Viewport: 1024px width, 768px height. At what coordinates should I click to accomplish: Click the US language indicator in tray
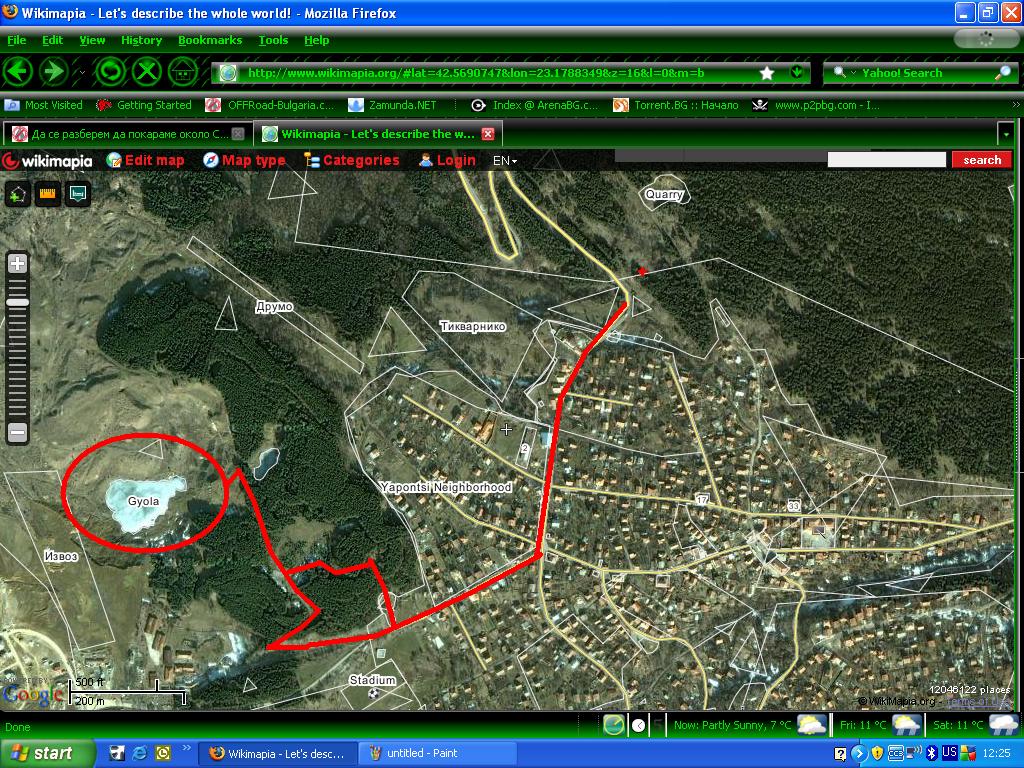pyautogui.click(x=949, y=752)
